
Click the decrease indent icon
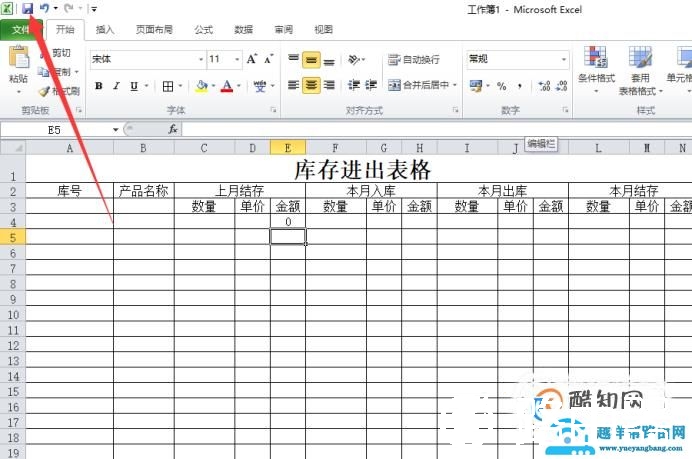354,85
